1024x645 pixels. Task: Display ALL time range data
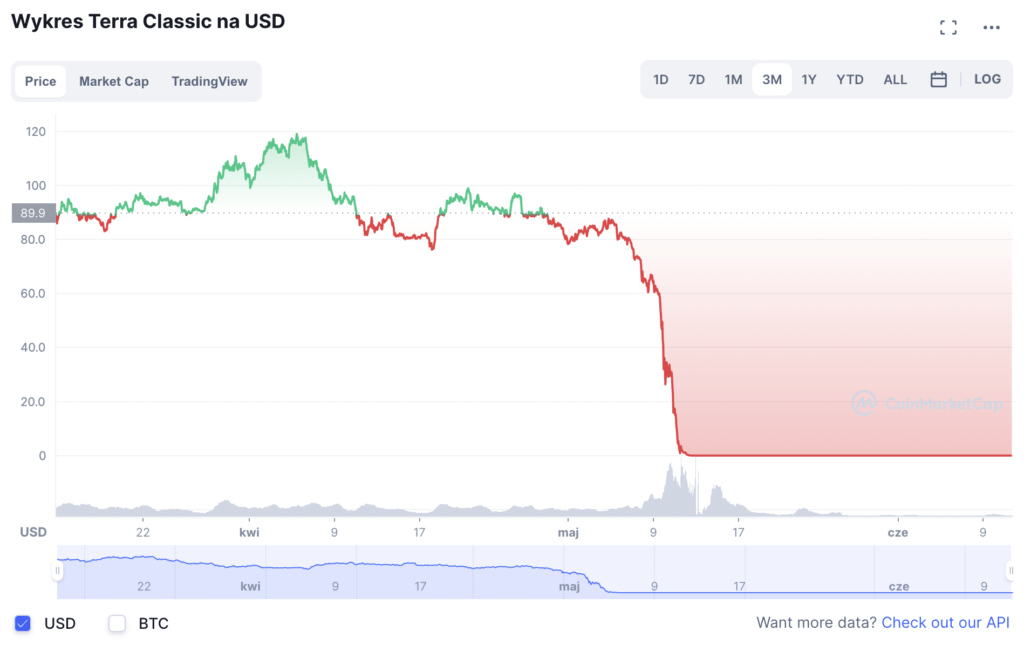pos(895,80)
